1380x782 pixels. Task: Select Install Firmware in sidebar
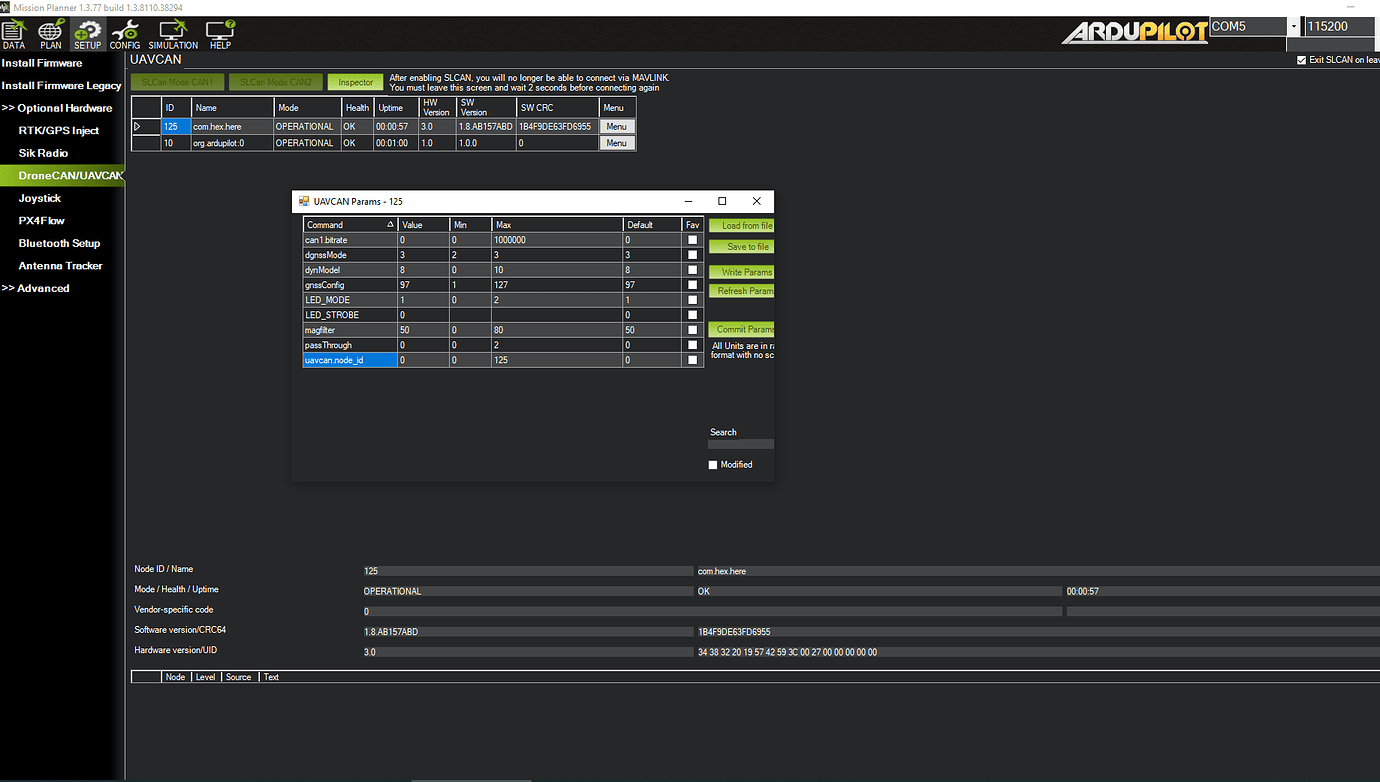pyautogui.click(x=42, y=63)
